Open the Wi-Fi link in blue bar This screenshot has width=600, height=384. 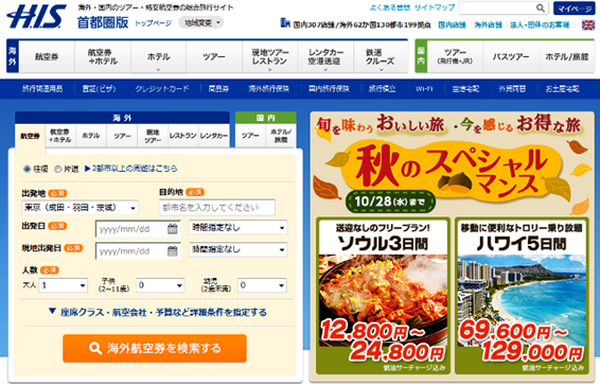coord(424,89)
